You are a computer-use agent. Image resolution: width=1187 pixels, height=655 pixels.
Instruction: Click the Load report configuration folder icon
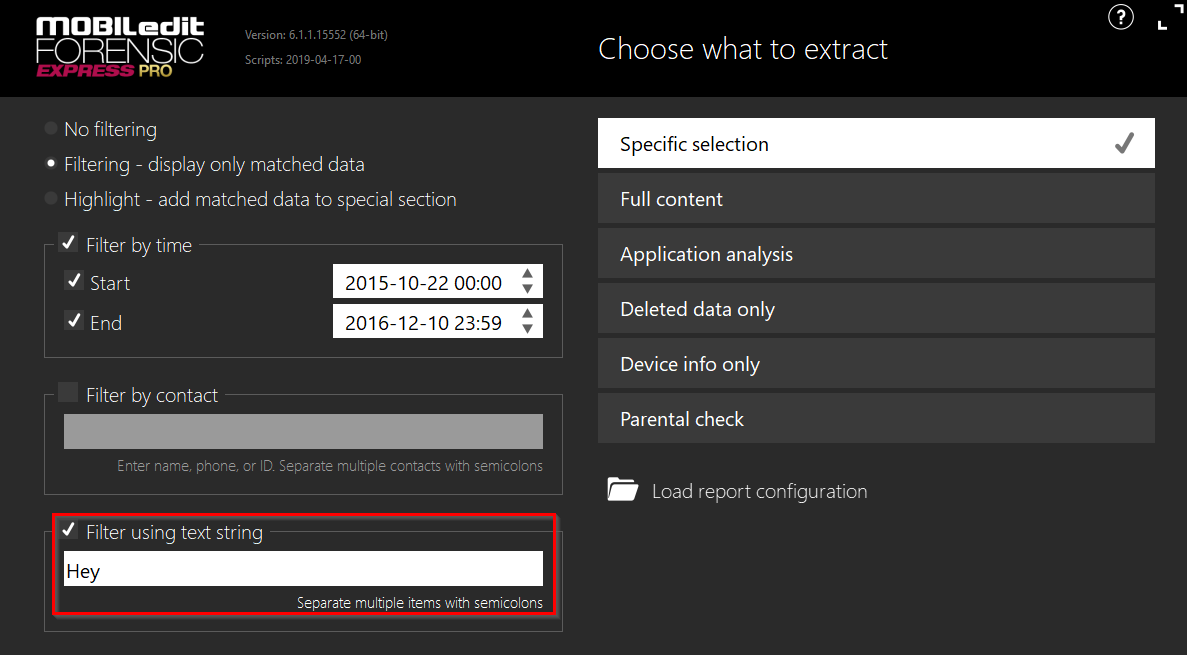coord(622,490)
